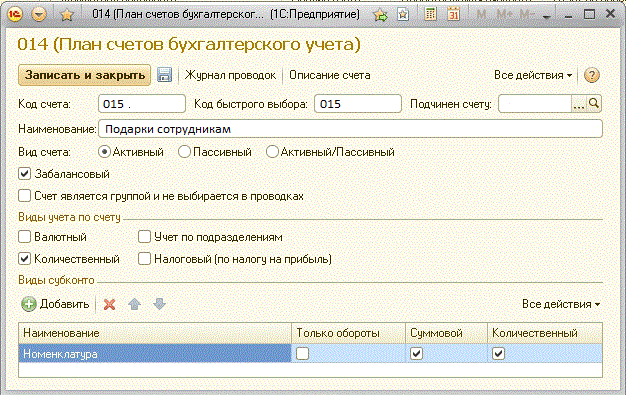Check Учет по подразделениям checkbox
Screen dimensions: 626x395
pyautogui.click(x=144, y=236)
